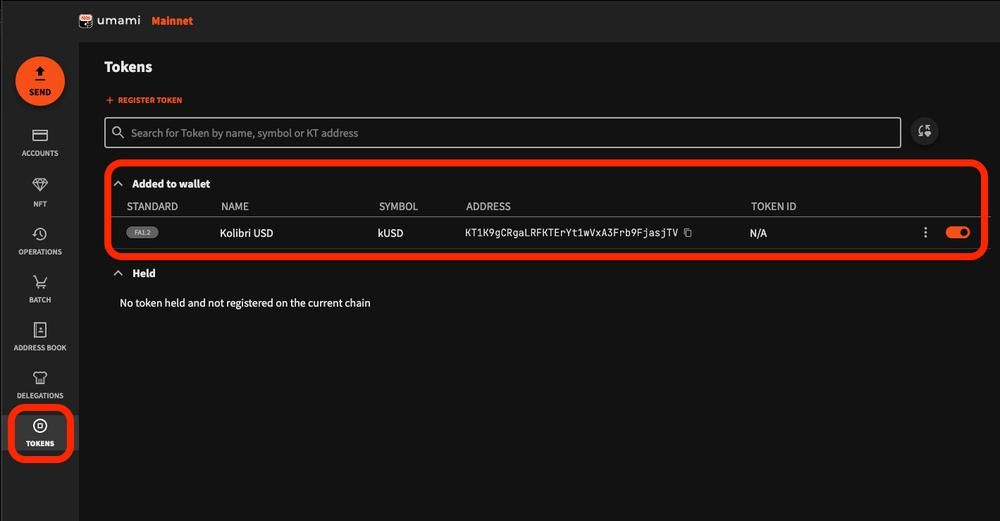Open the NFT section
Image resolution: width=1000 pixels, height=521 pixels.
click(40, 192)
